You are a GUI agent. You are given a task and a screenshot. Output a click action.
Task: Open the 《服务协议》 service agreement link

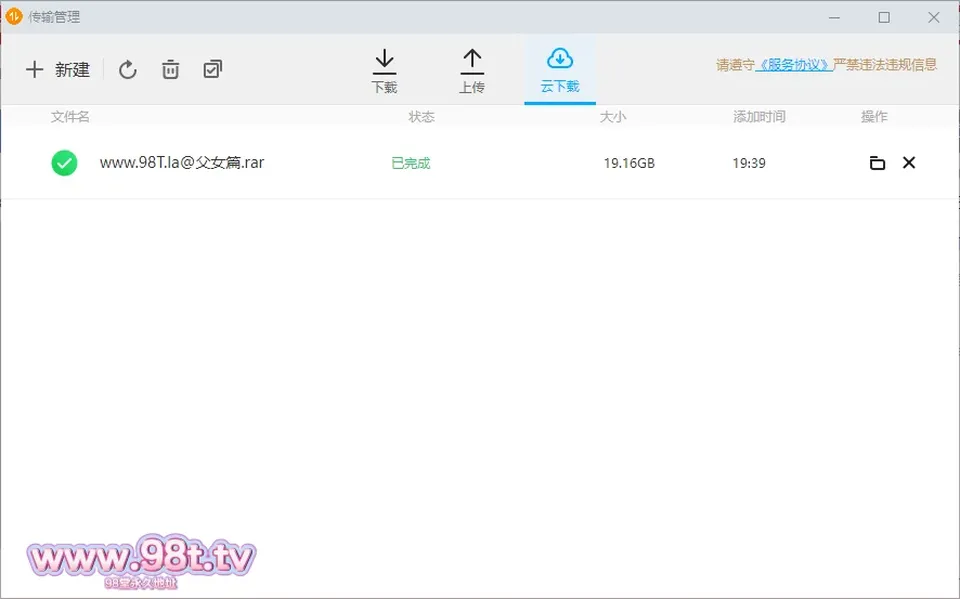793,65
